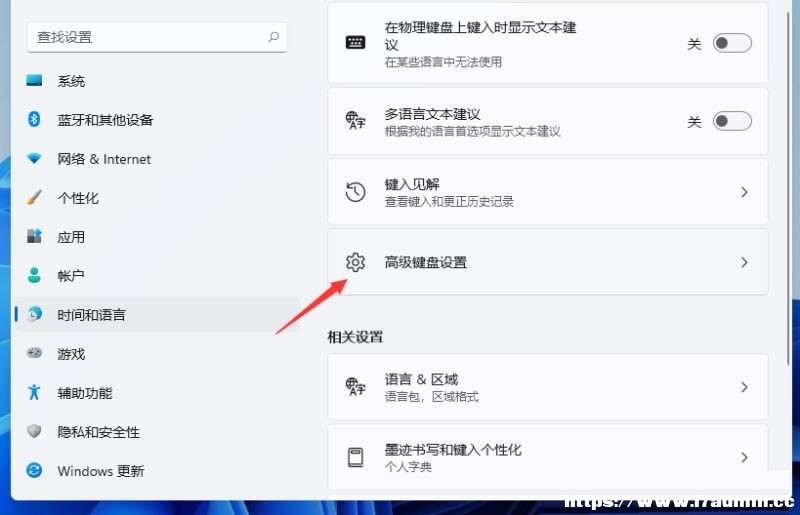
Task: Click the keyboard icon for physical keyboard suggestions
Action: point(356,42)
